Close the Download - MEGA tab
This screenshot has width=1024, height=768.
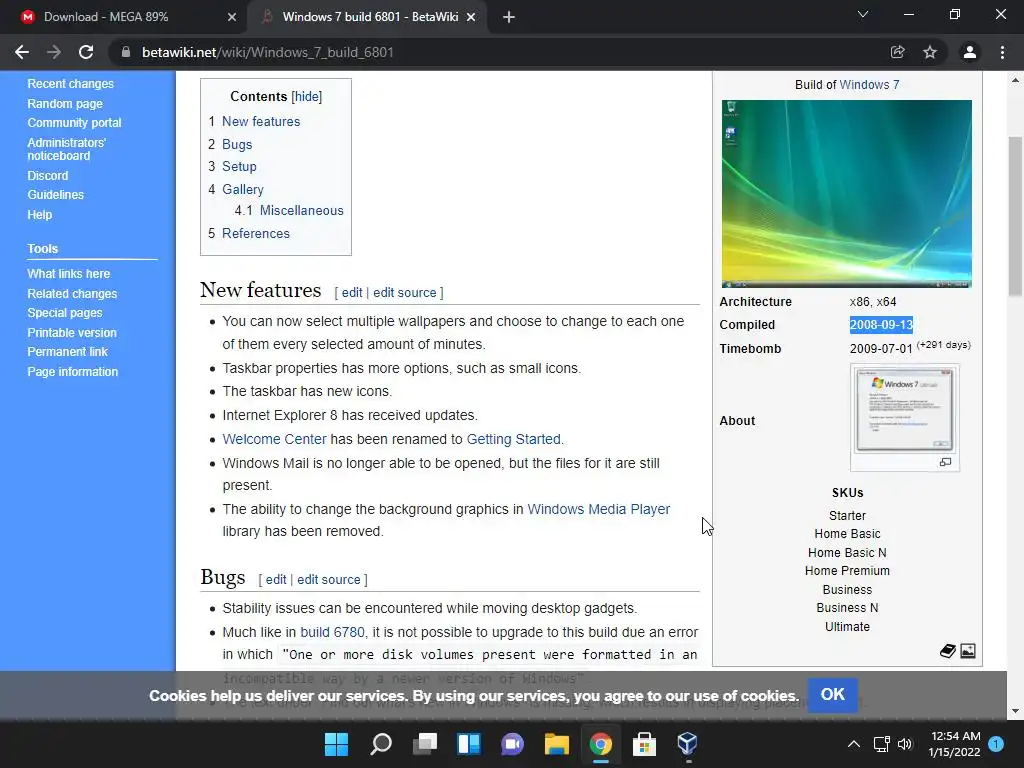pos(232,17)
